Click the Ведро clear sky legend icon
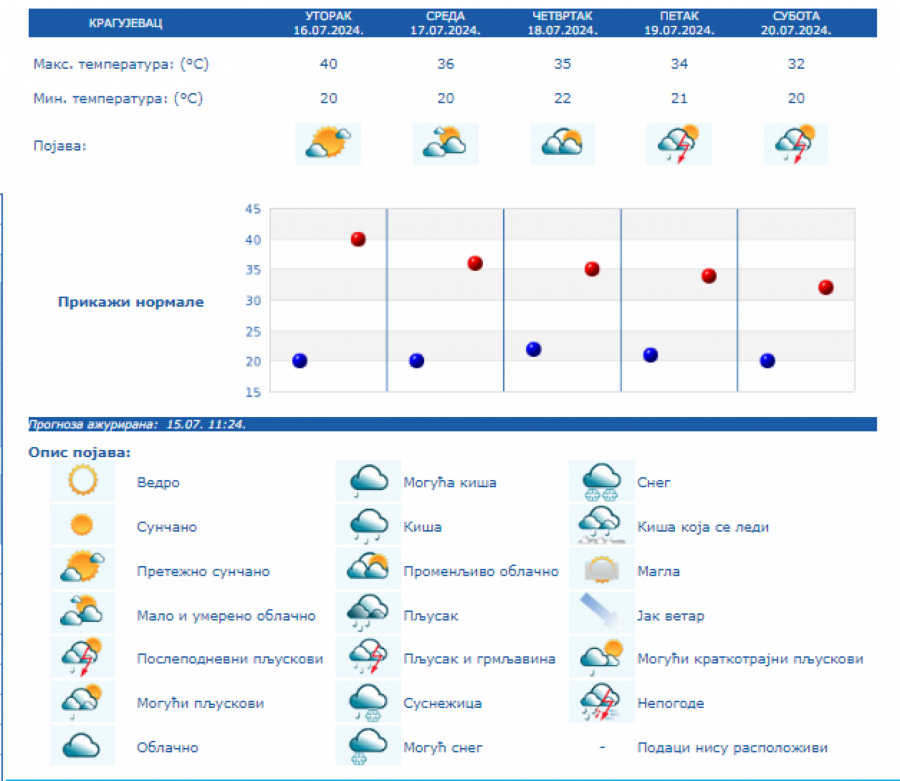 click(83, 482)
